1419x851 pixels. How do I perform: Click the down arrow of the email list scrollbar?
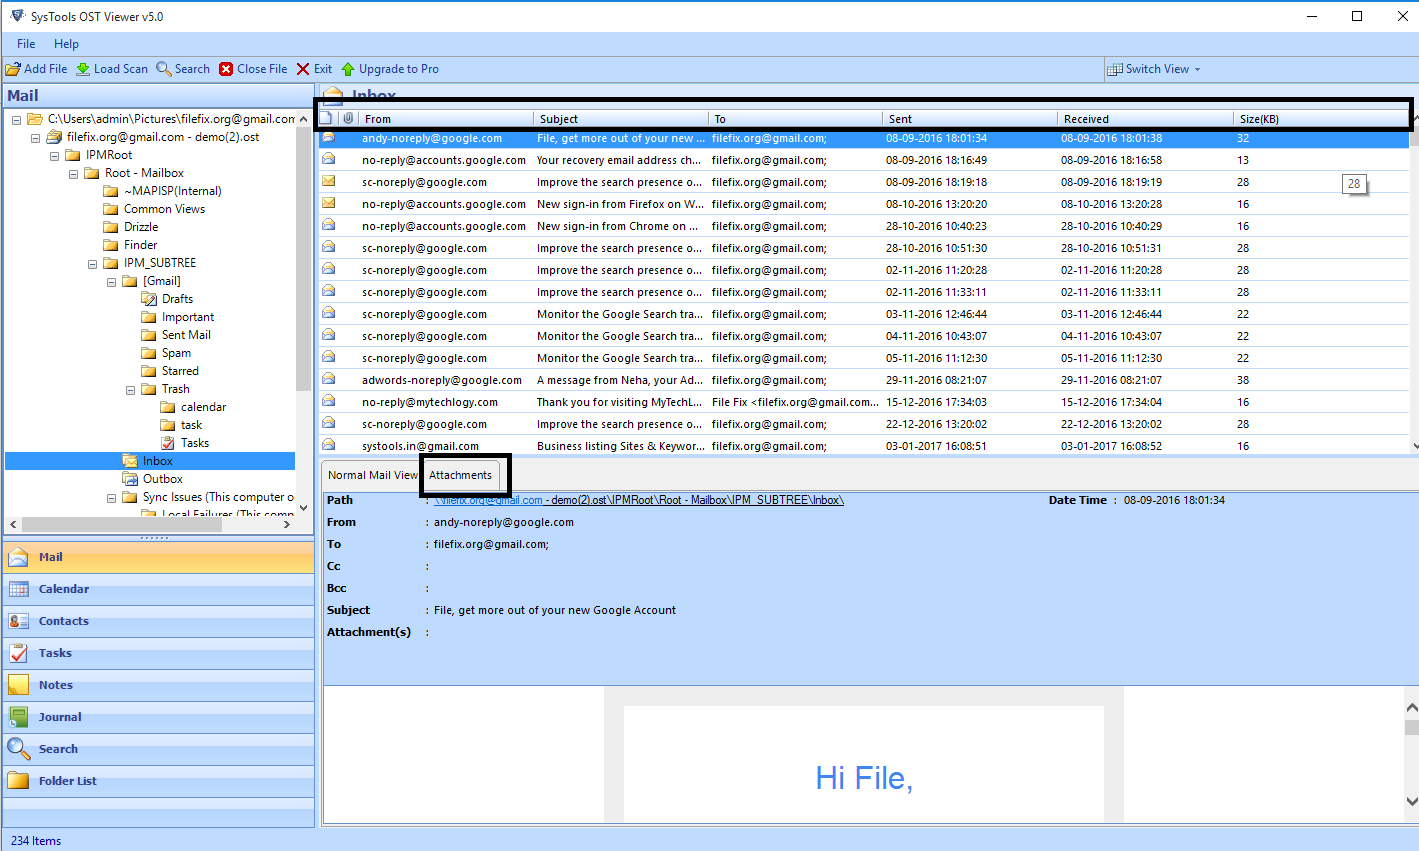click(x=1413, y=446)
